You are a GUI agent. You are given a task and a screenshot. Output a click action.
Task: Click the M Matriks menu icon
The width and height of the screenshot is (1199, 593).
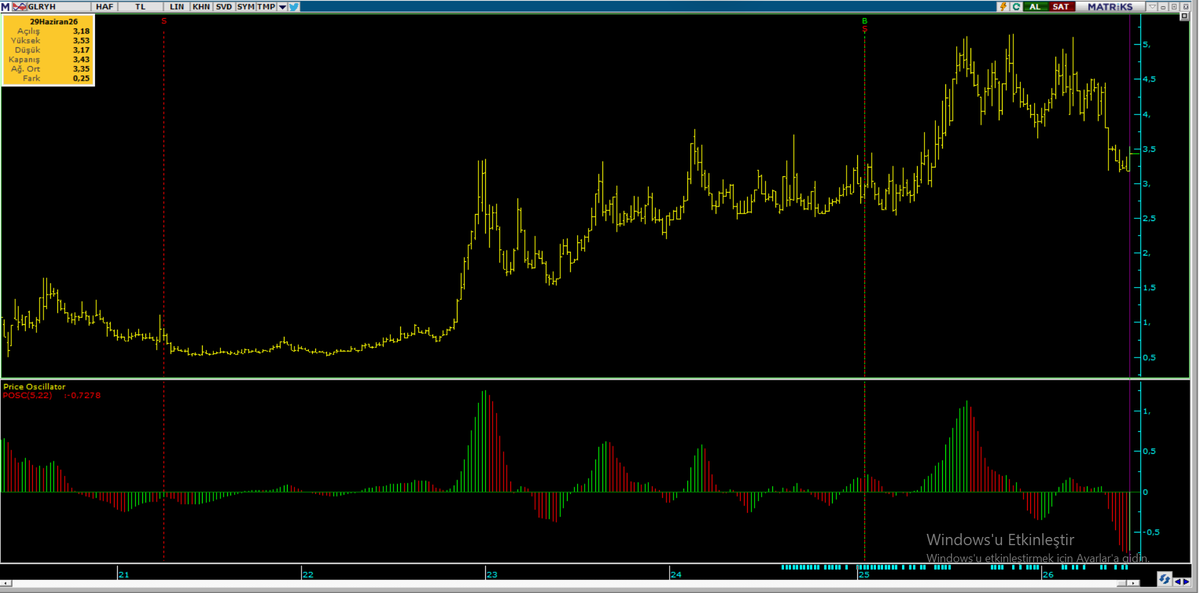pyautogui.click(x=5, y=6)
